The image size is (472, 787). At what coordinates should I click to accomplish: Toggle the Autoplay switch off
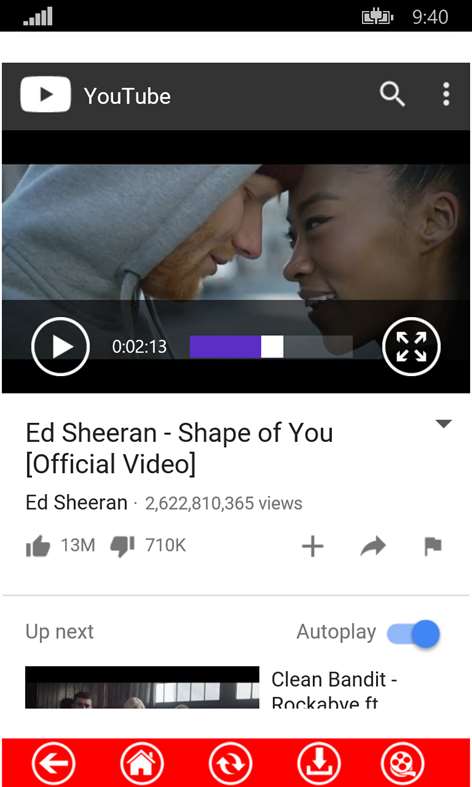tap(413, 633)
